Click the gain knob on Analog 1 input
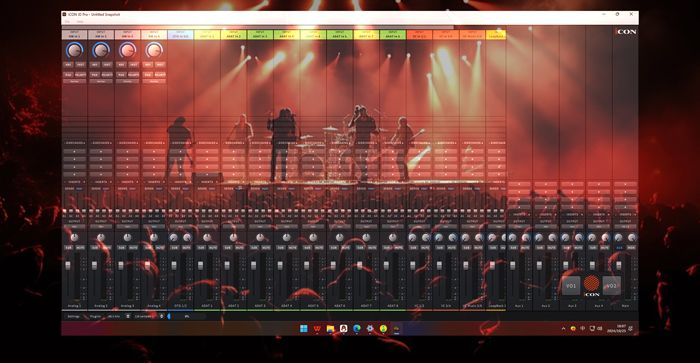 74,50
